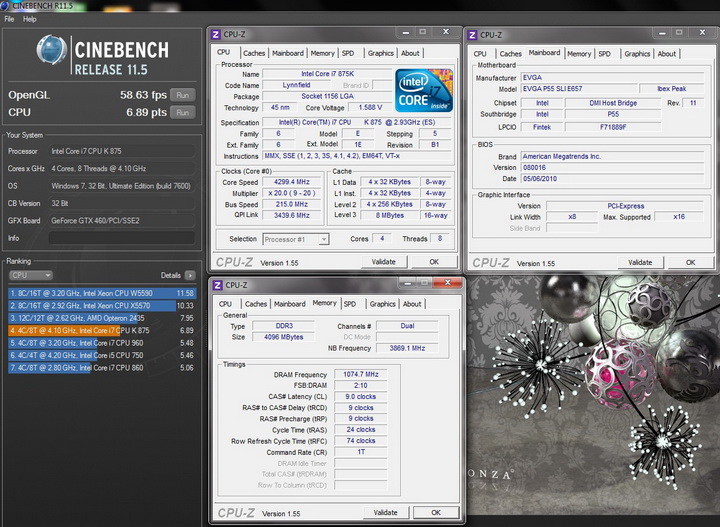Select ranking row Intel Xeon CPU X5570
This screenshot has height=527, width=720.
[x=102, y=305]
